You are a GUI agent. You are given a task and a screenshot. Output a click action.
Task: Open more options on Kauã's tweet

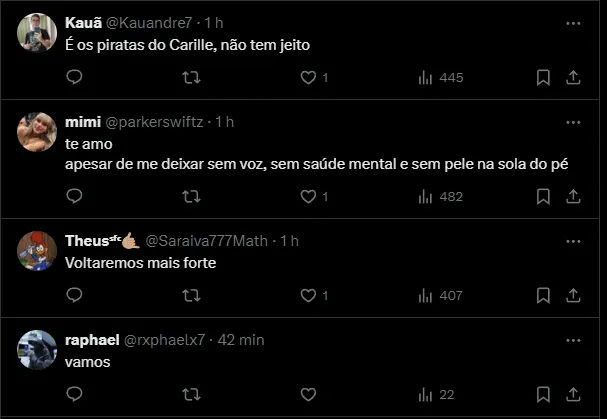tap(573, 21)
